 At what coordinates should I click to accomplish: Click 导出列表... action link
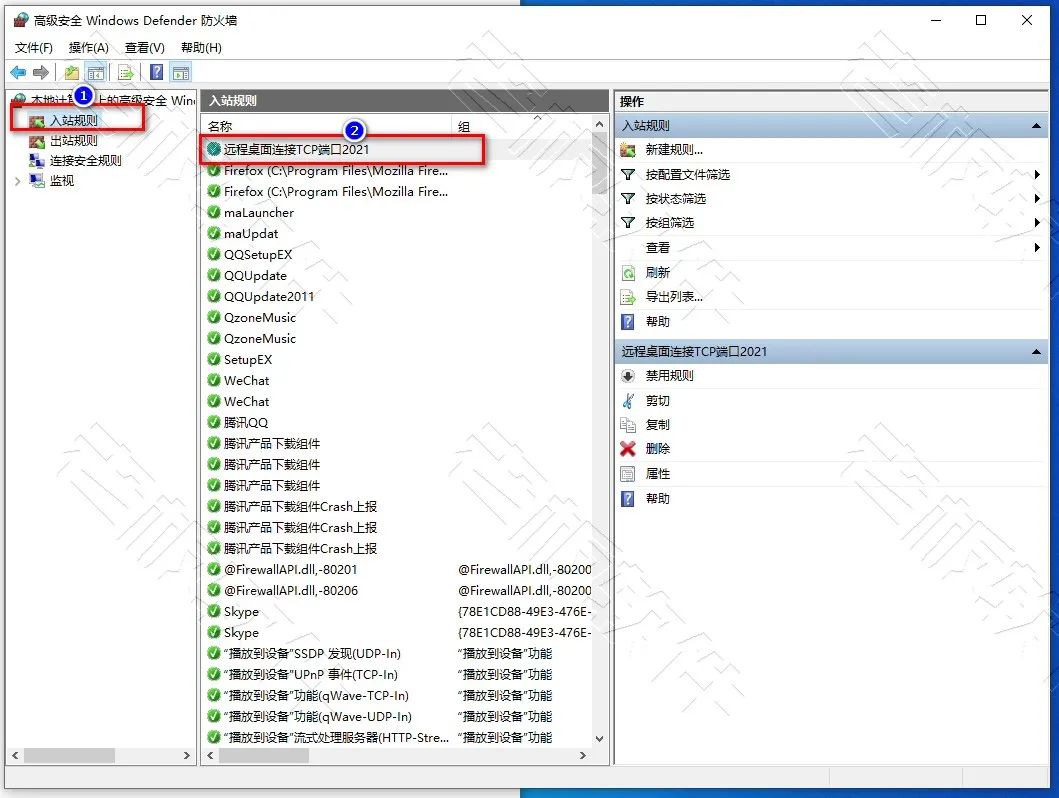[674, 297]
